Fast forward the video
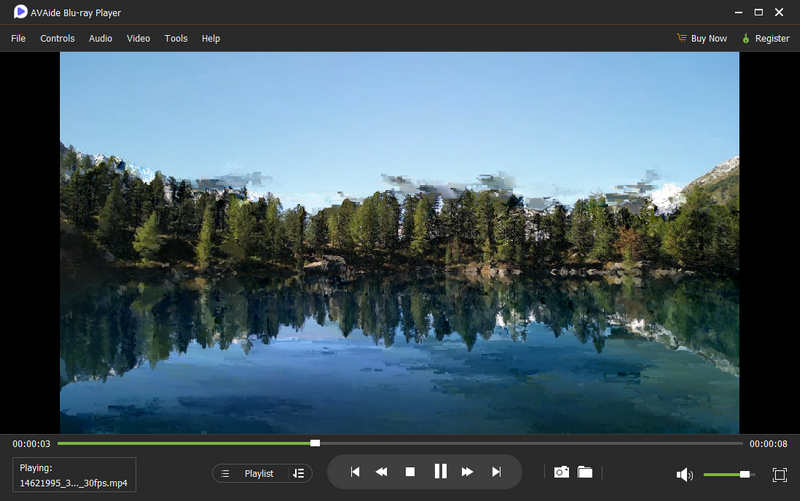800x501 pixels. coord(467,472)
